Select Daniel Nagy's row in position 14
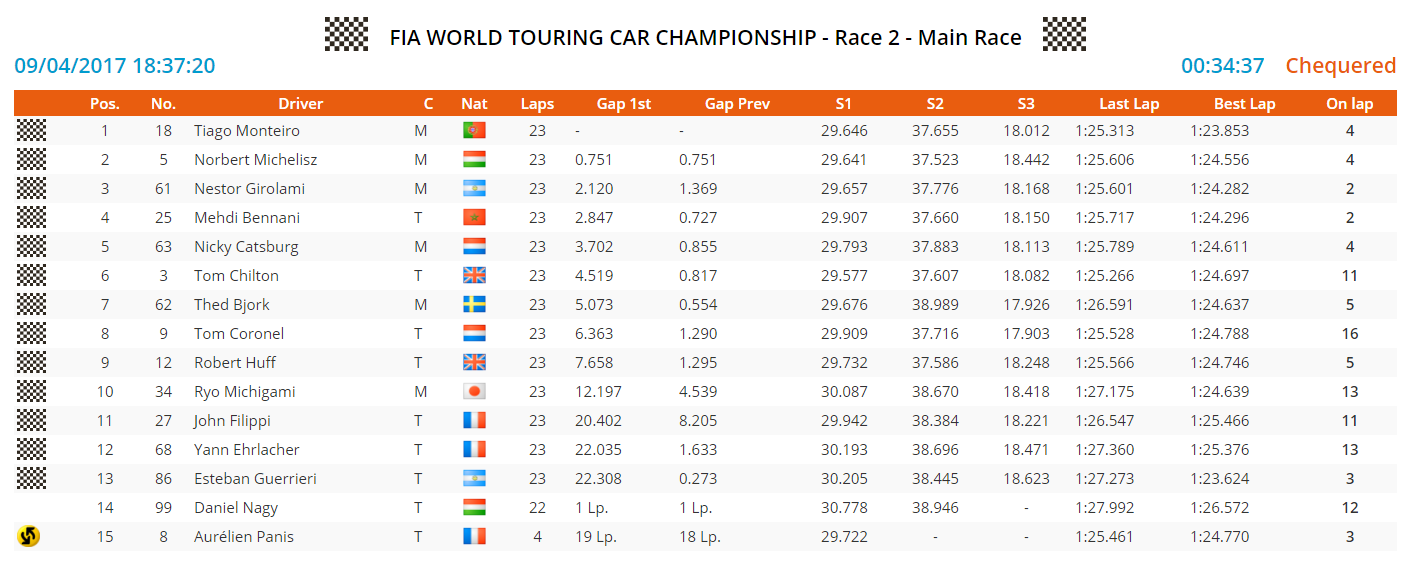 click(x=236, y=508)
